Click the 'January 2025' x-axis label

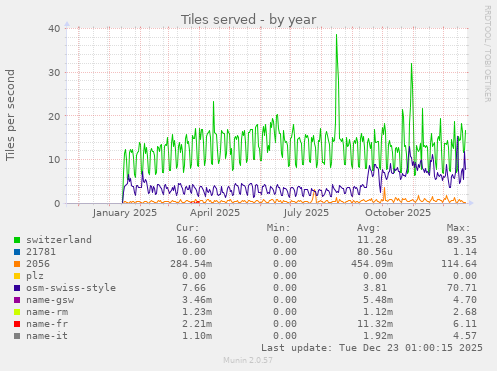(125, 213)
